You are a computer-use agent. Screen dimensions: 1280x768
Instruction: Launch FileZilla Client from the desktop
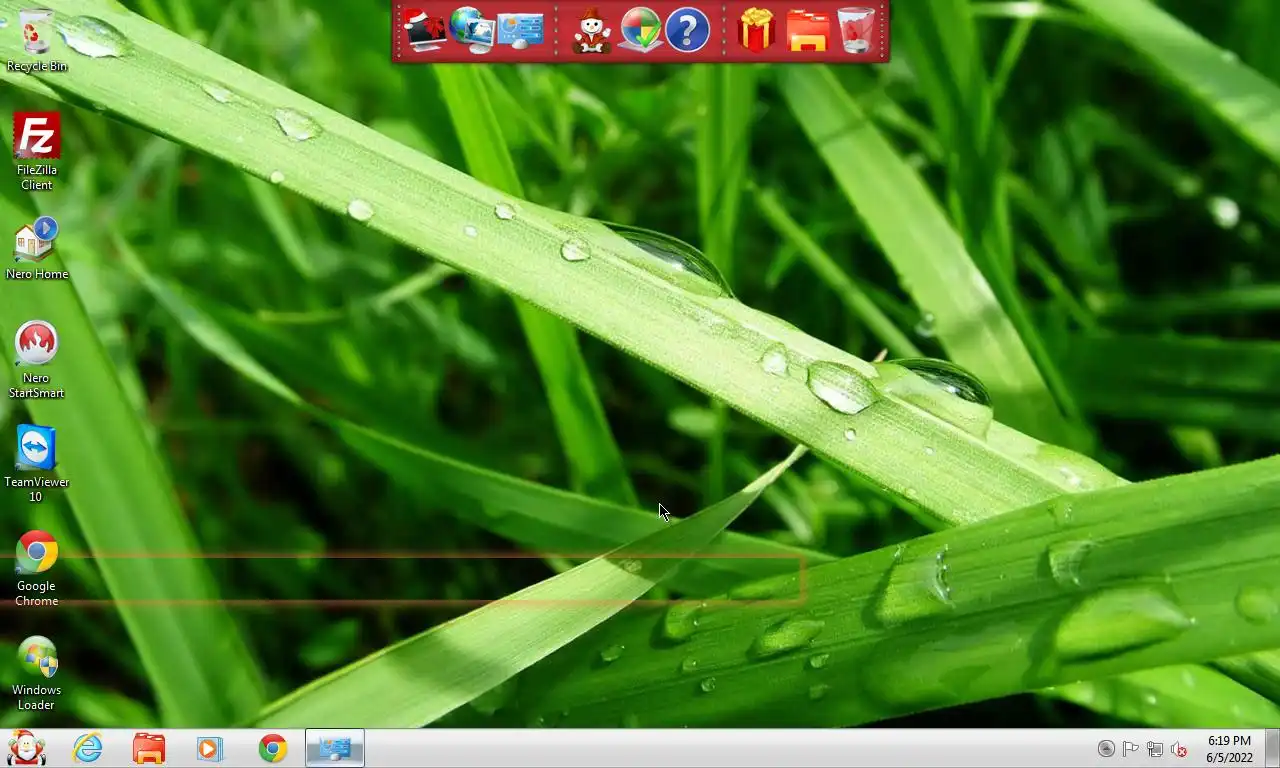tap(37, 150)
